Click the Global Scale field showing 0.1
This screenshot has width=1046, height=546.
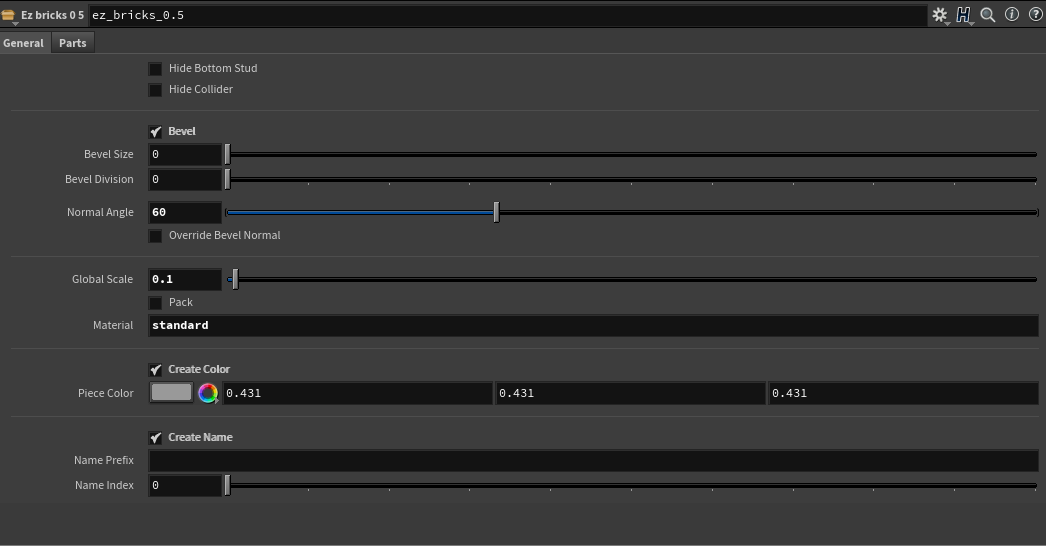[x=185, y=280]
